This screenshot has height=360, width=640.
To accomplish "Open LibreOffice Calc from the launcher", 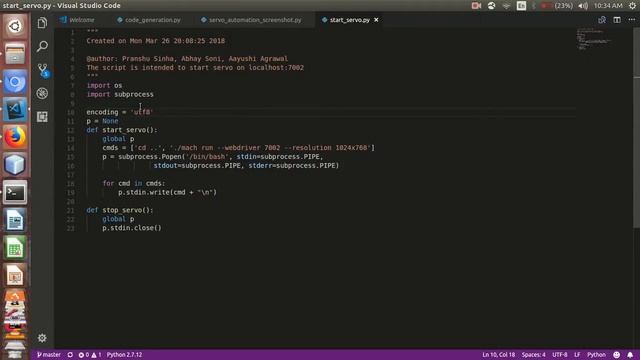I will click(15, 248).
